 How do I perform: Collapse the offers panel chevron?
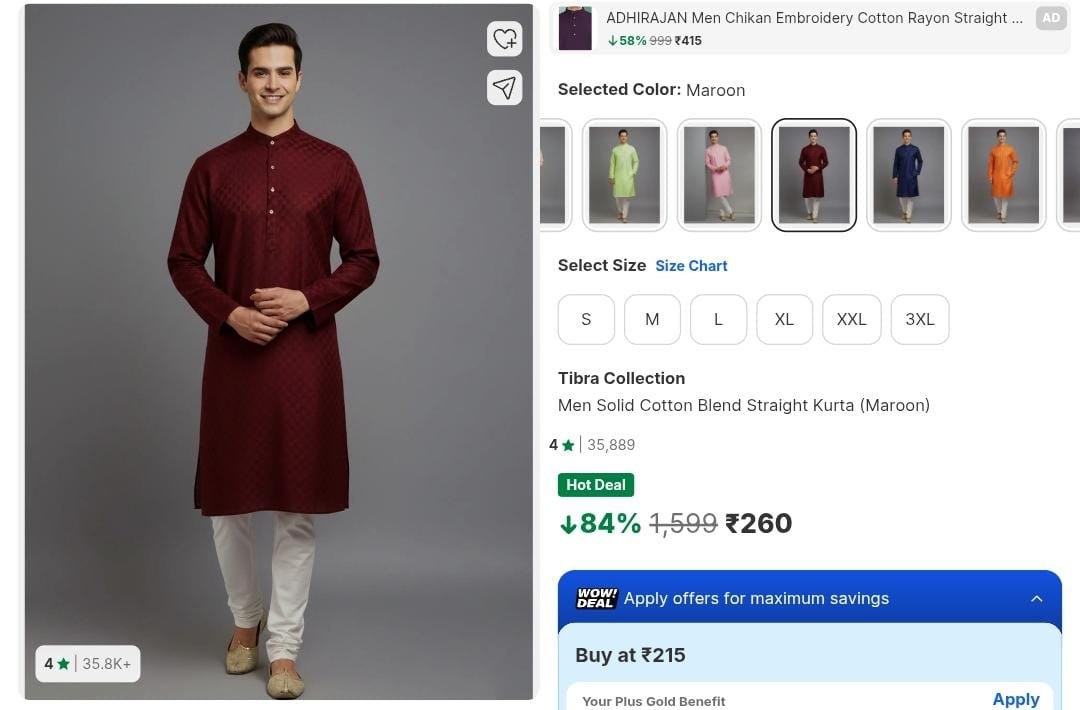[x=1036, y=598]
